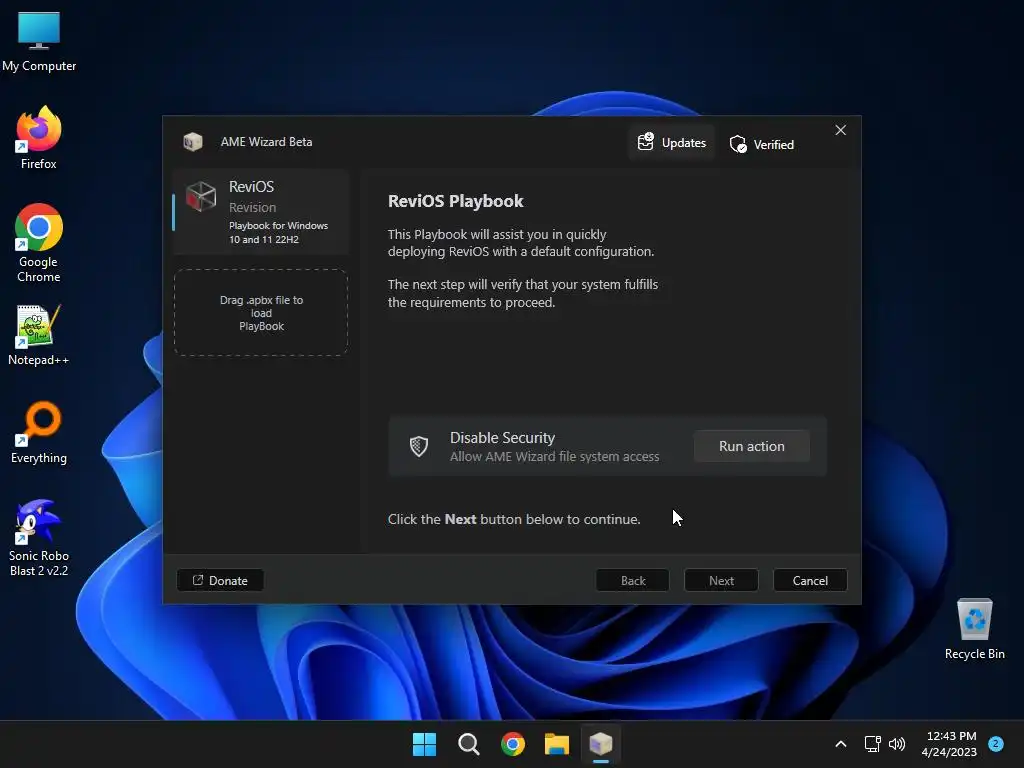
Task: Run the Disable Security action
Action: 752,446
